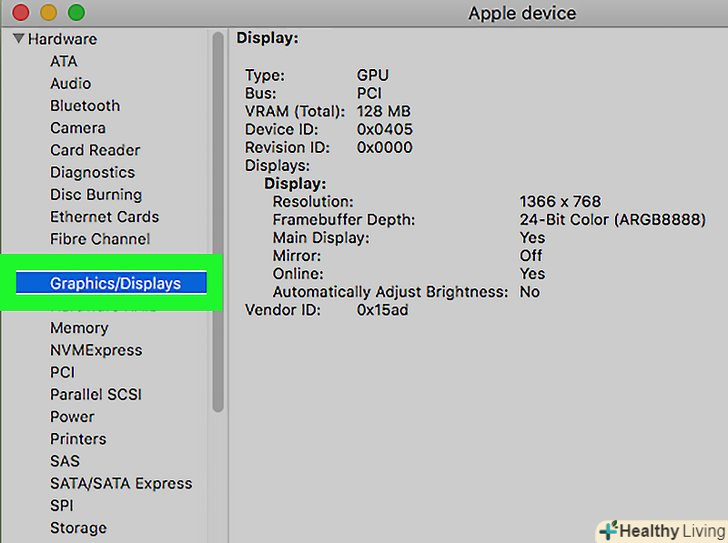Click the sidebar vertical scrollbar
728x543 pixels.
[218, 220]
